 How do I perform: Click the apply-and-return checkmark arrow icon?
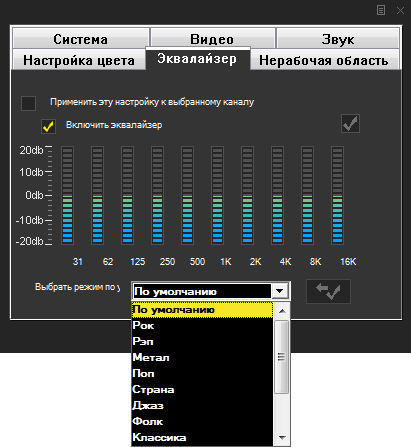point(328,291)
